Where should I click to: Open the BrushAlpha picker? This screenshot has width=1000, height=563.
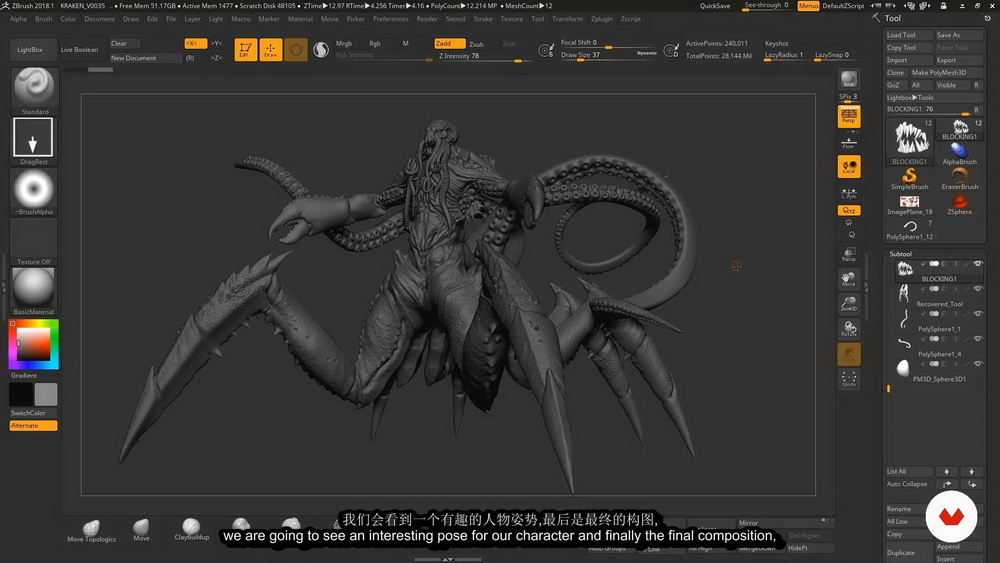(x=34, y=189)
